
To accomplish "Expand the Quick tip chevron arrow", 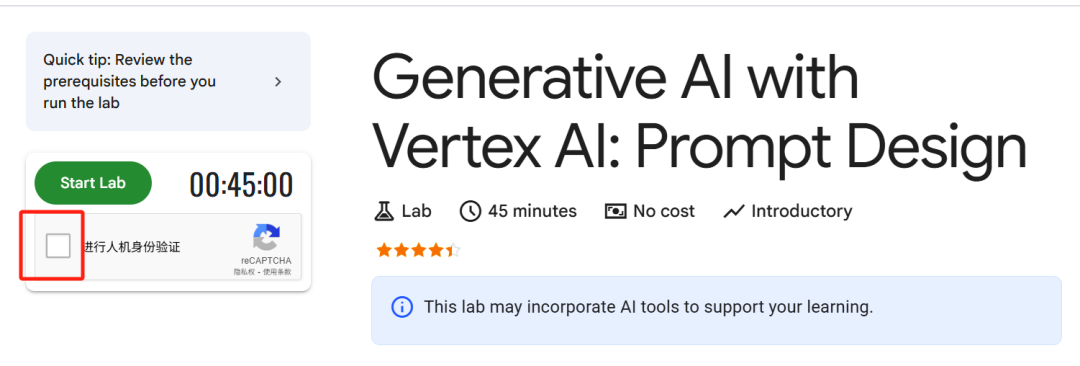I will pyautogui.click(x=278, y=81).
